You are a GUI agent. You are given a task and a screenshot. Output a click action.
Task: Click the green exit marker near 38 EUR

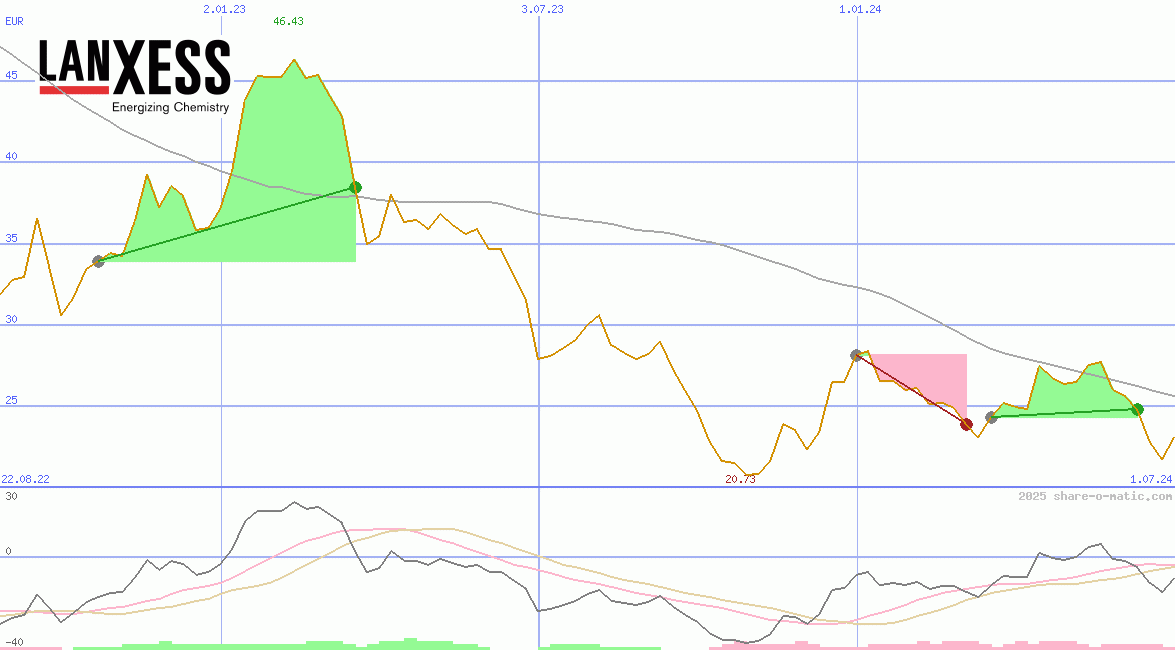pos(356,187)
